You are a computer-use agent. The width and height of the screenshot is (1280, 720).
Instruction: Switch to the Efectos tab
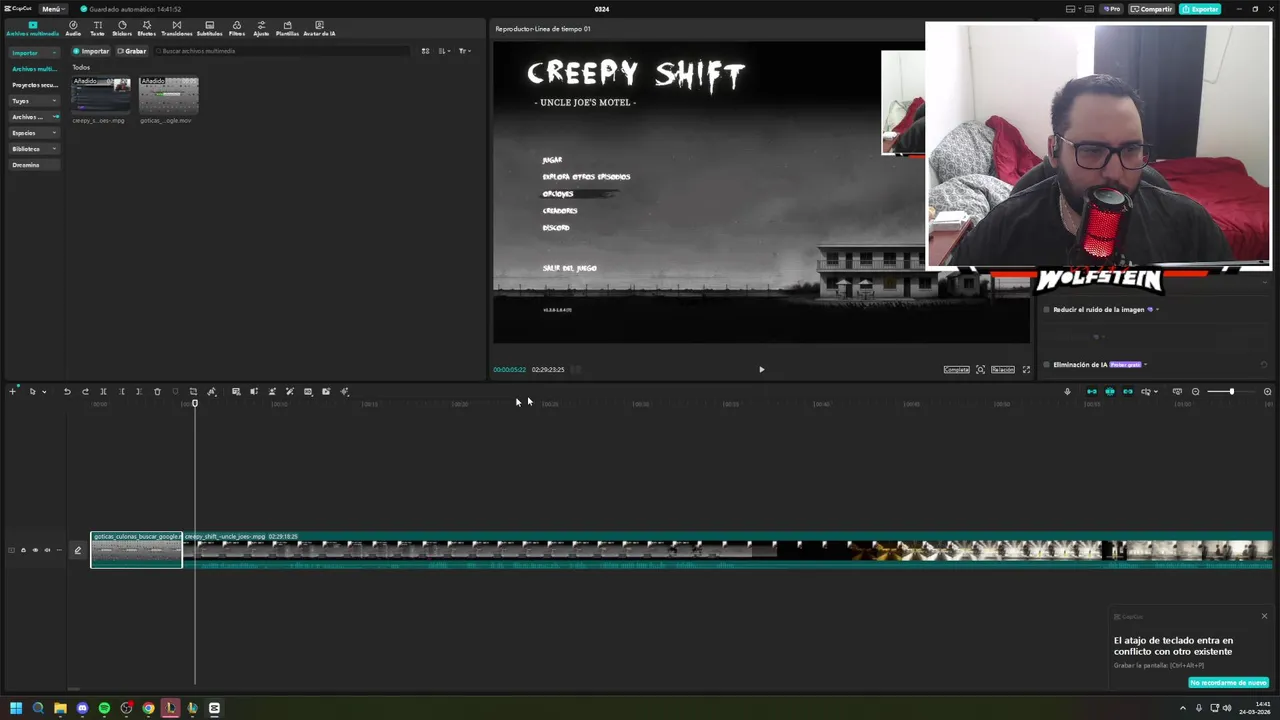pyautogui.click(x=147, y=28)
